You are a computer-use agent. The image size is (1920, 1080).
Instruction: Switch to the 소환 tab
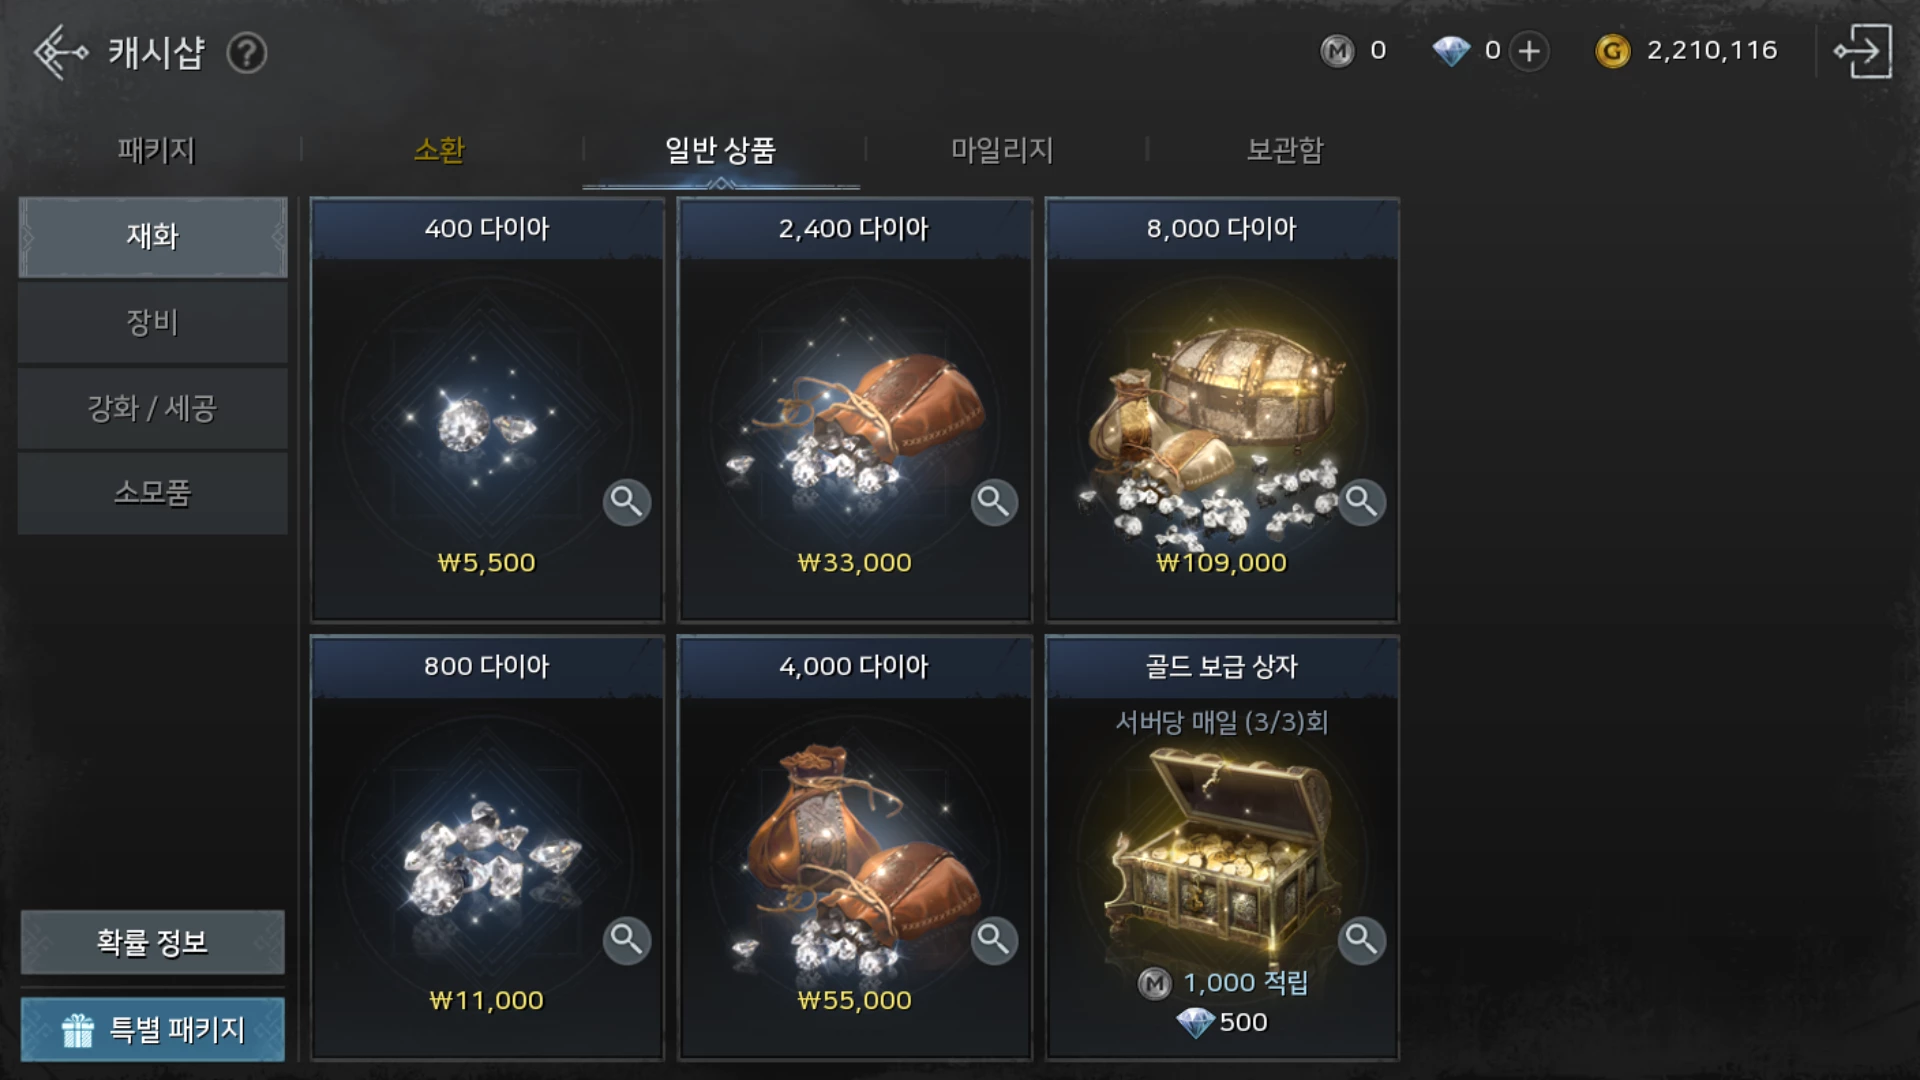pyautogui.click(x=439, y=150)
